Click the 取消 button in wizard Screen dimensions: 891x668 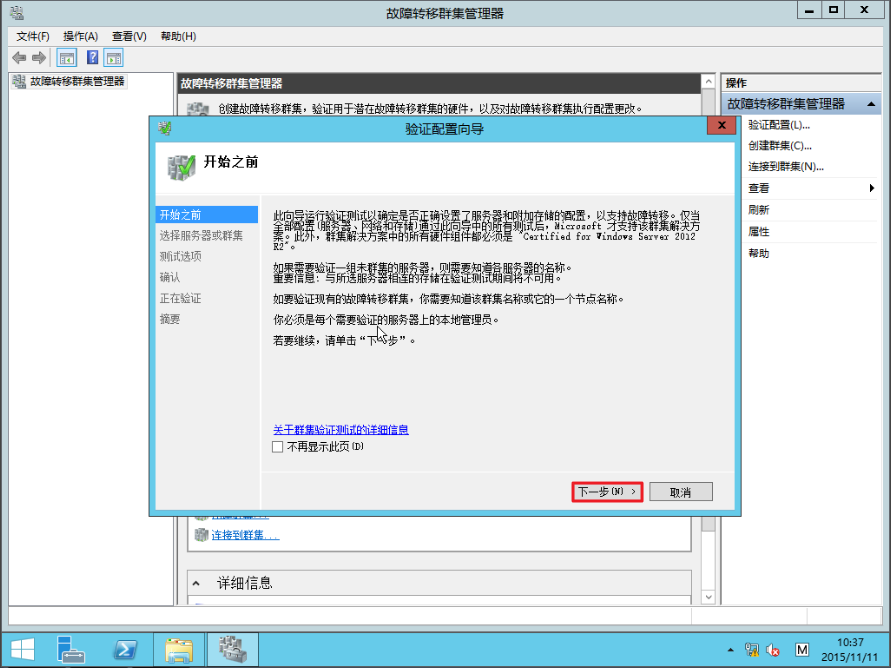(680, 492)
